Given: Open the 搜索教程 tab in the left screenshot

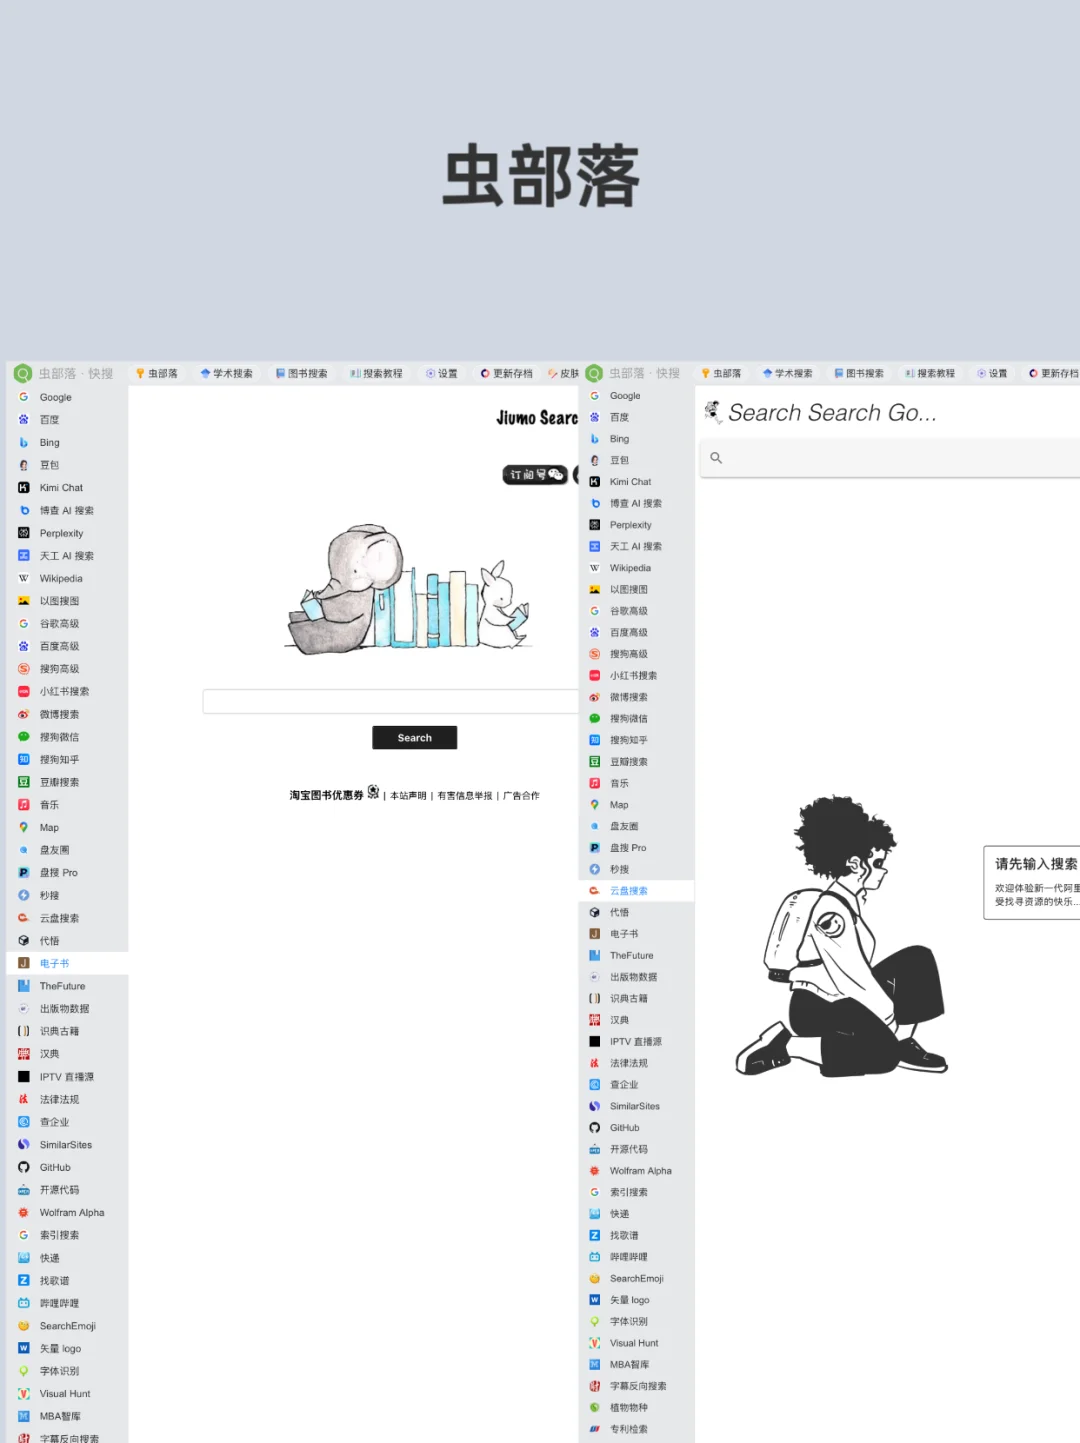Looking at the screenshot, I should pos(376,373).
